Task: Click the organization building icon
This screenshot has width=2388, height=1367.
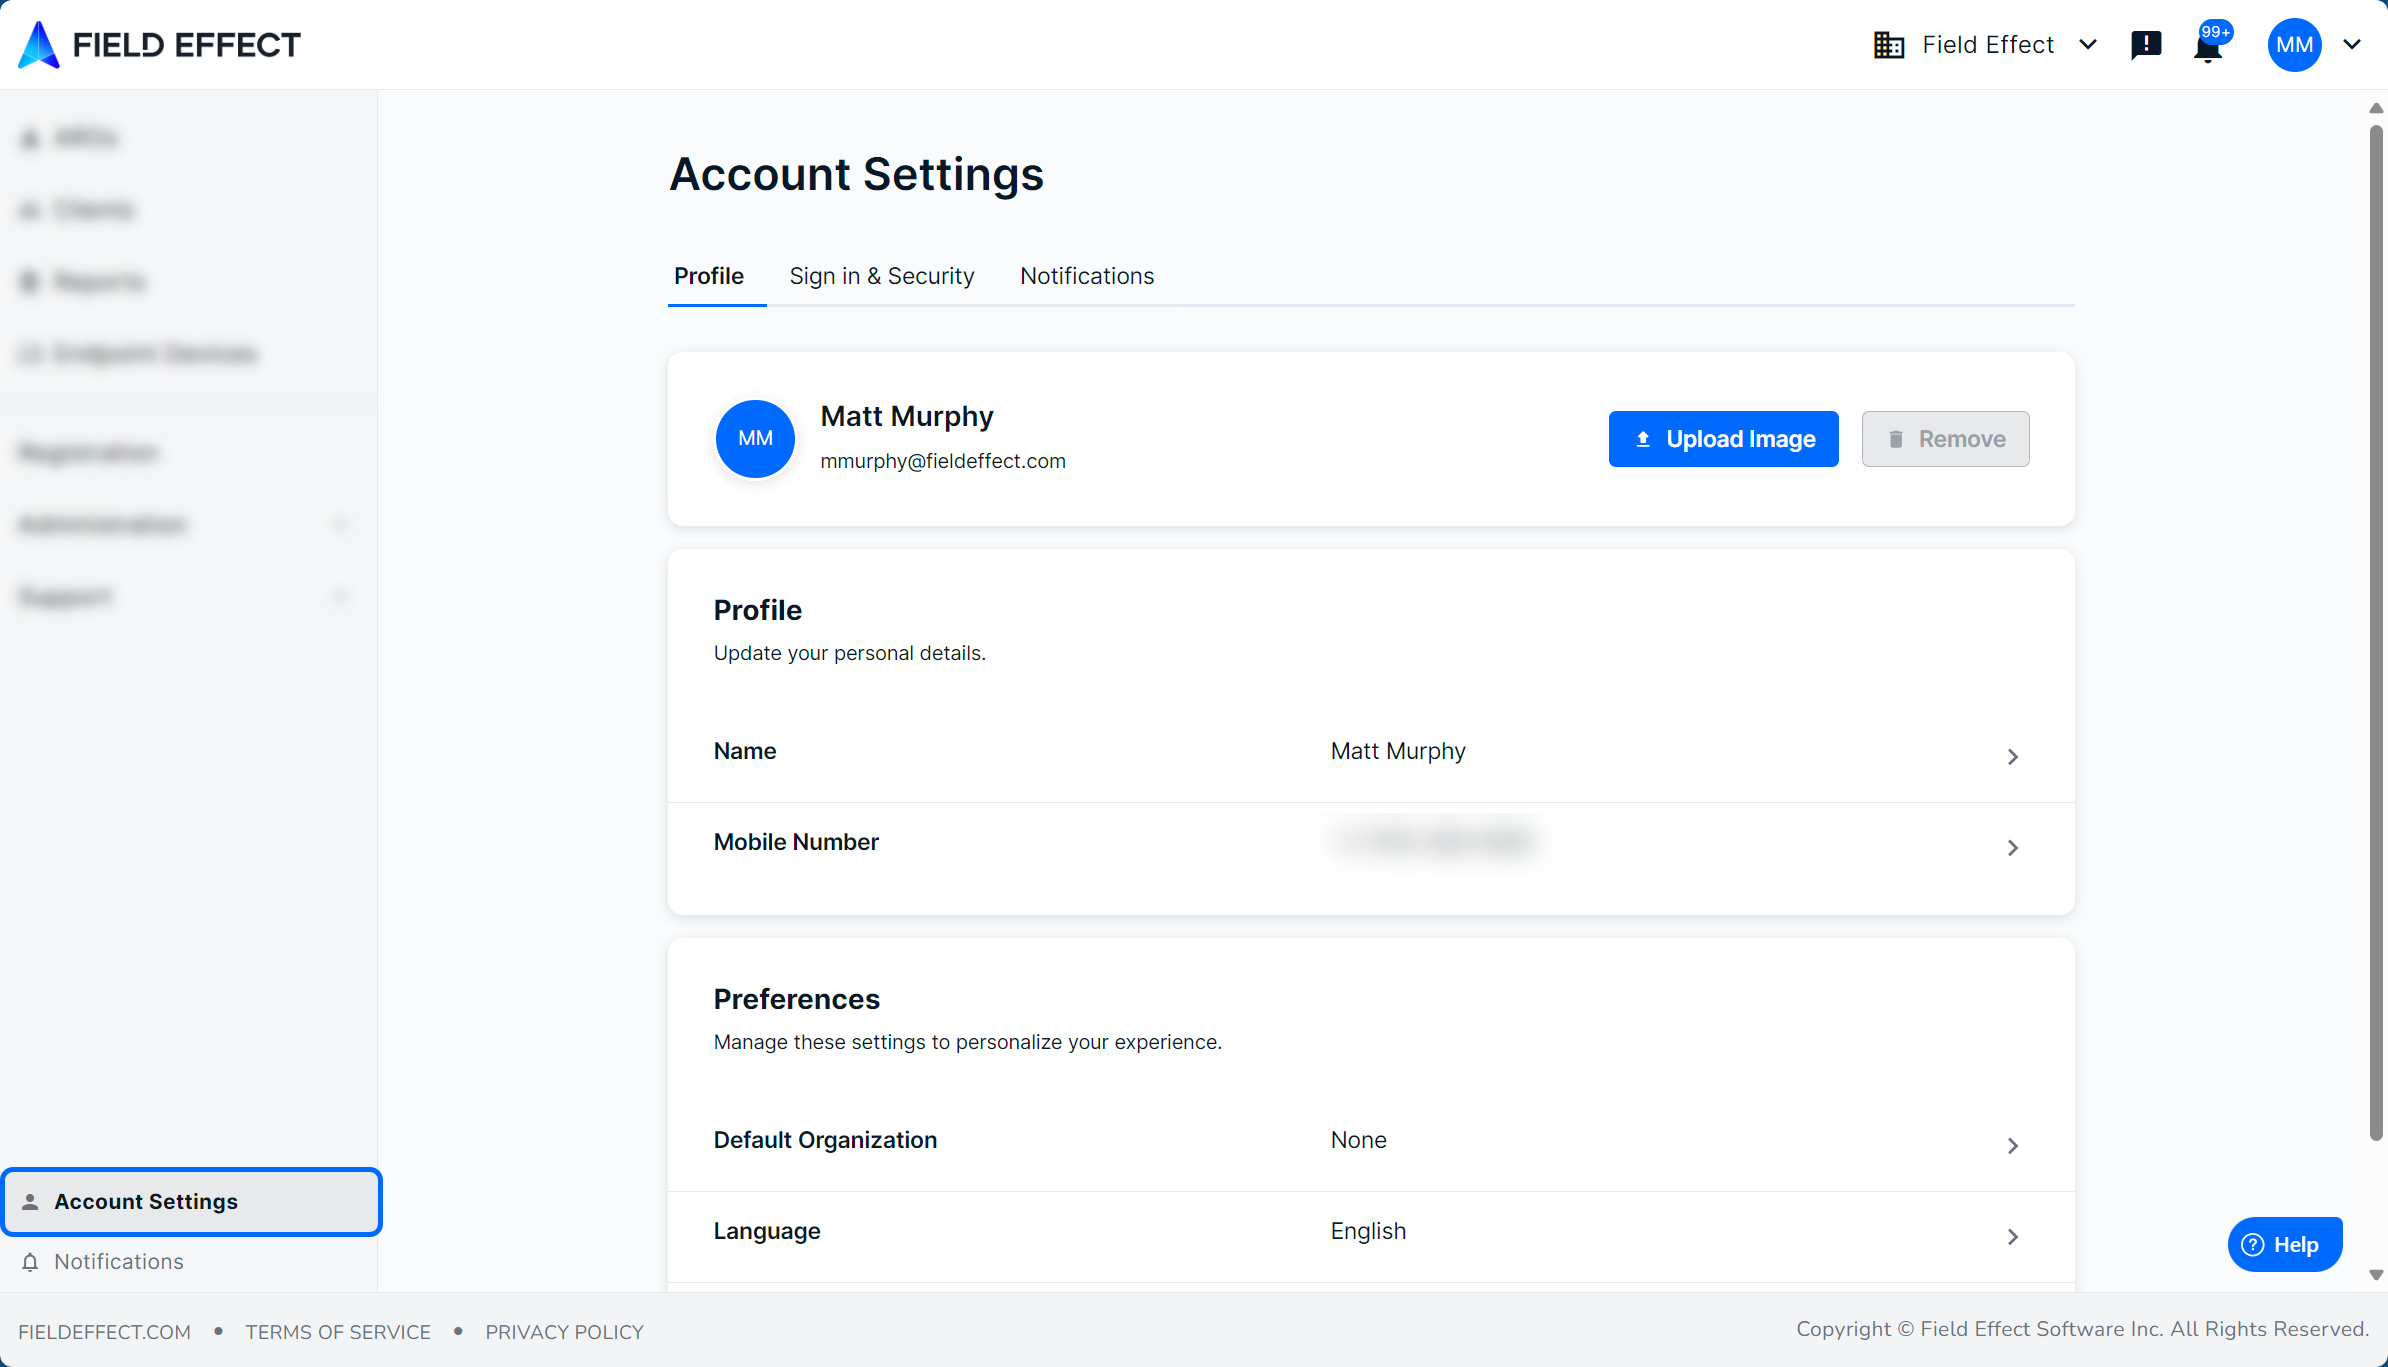Action: [x=1888, y=45]
